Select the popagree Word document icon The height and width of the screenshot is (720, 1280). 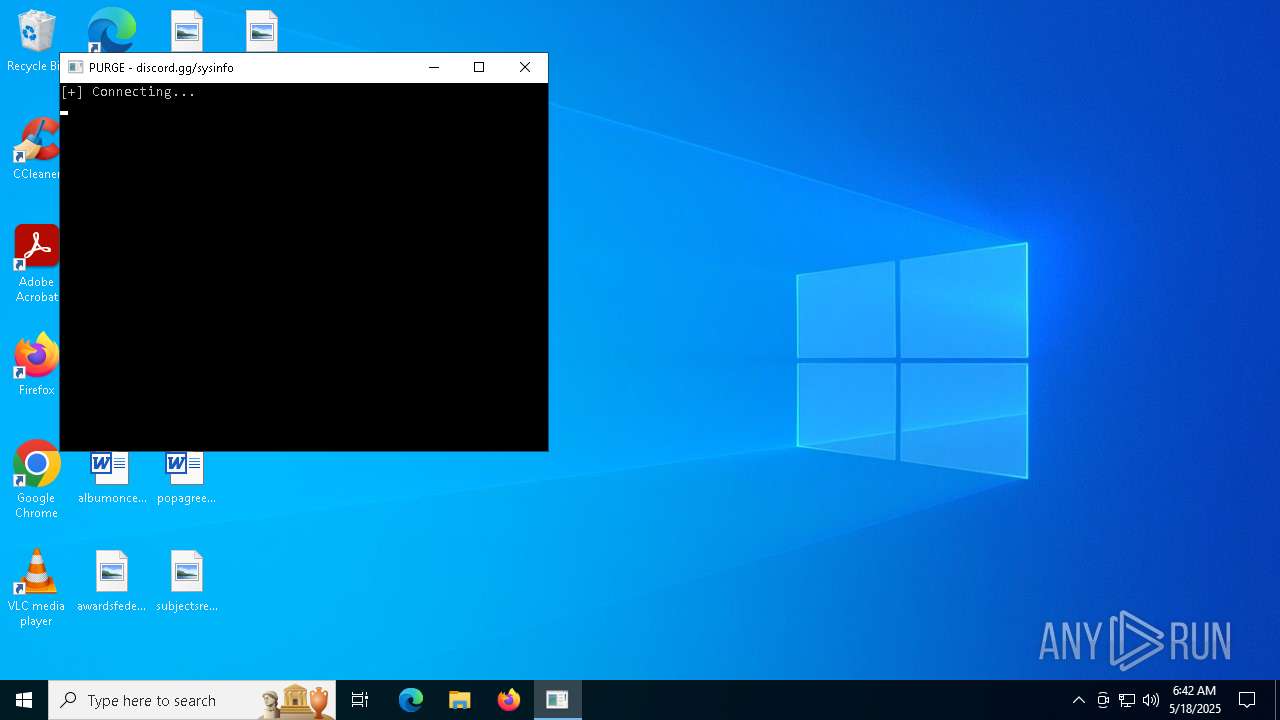pyautogui.click(x=186, y=478)
